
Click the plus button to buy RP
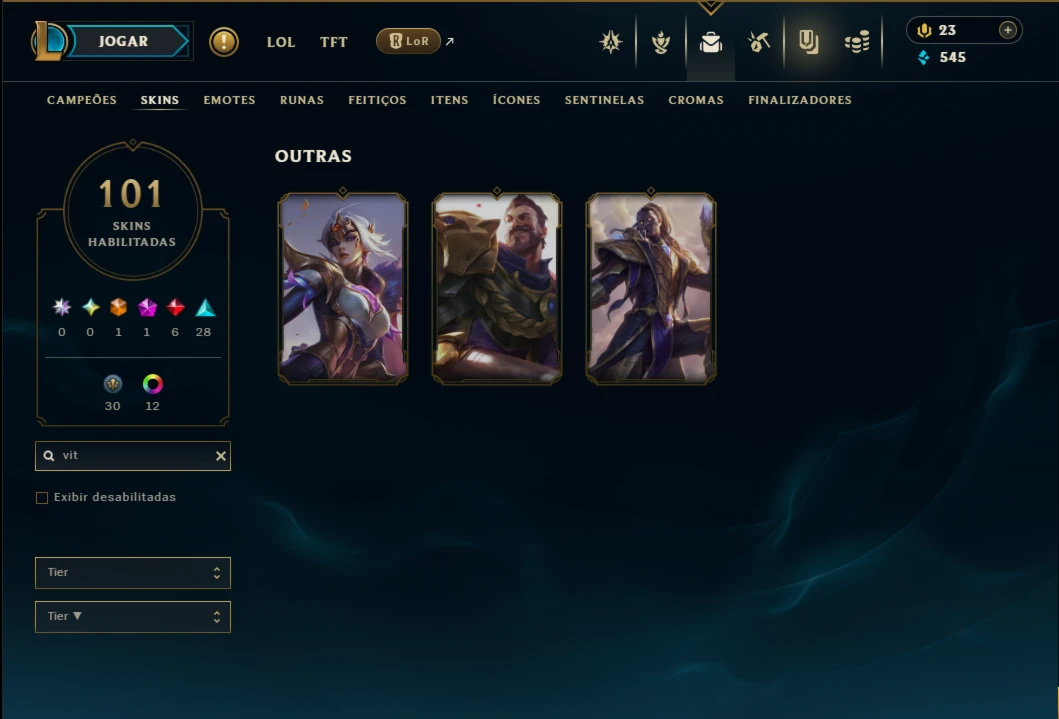[x=1008, y=30]
